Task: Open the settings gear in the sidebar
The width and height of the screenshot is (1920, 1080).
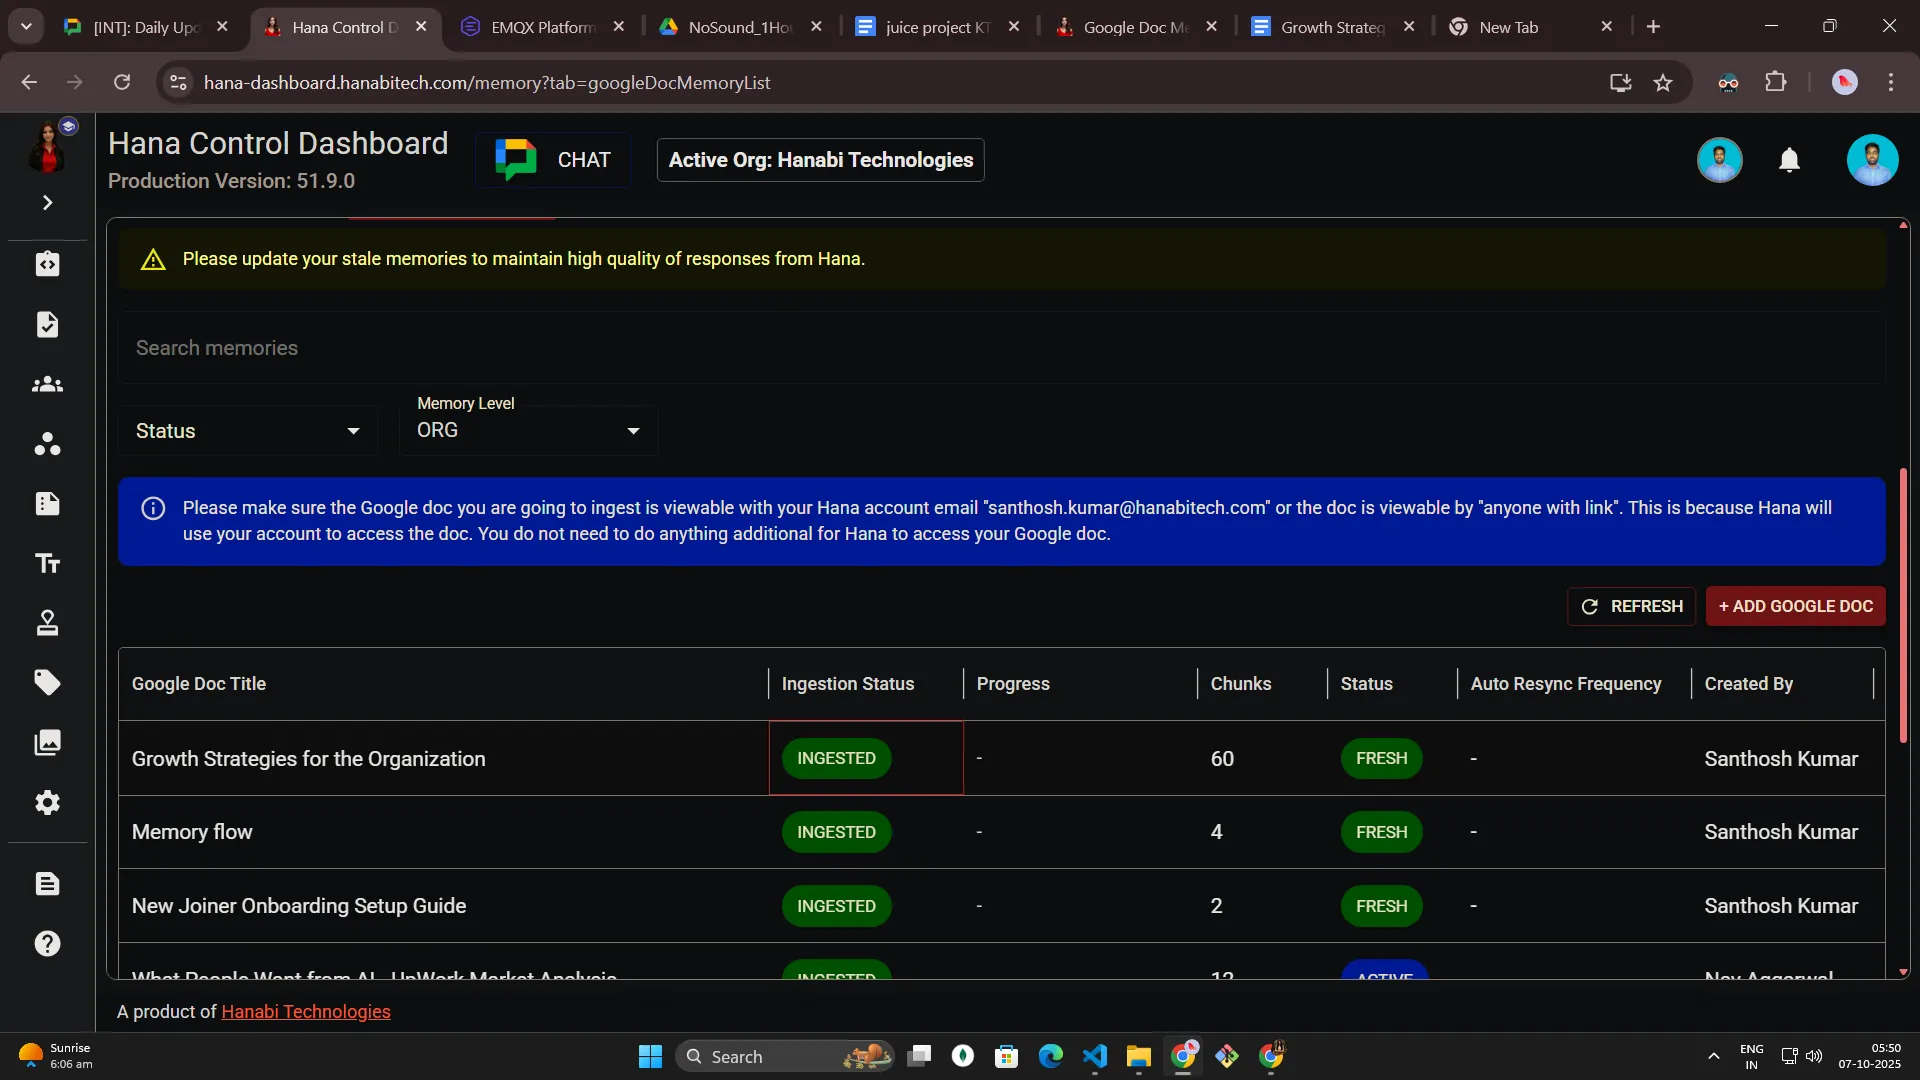Action: click(x=47, y=803)
